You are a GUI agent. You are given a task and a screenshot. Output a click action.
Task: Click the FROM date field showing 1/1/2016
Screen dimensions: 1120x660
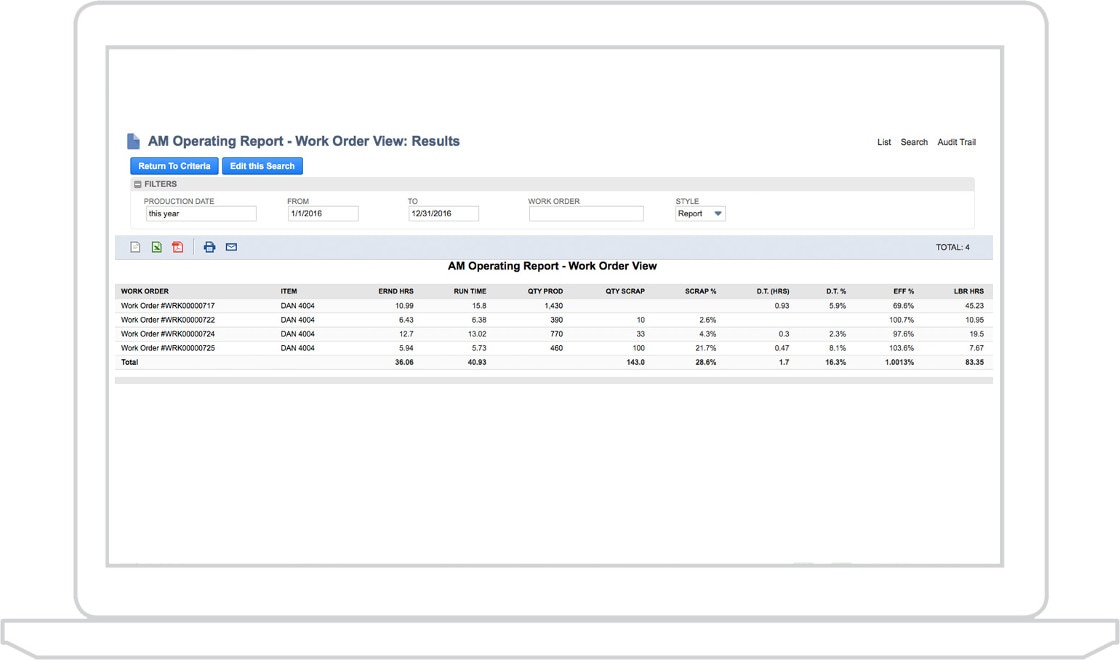(x=320, y=213)
